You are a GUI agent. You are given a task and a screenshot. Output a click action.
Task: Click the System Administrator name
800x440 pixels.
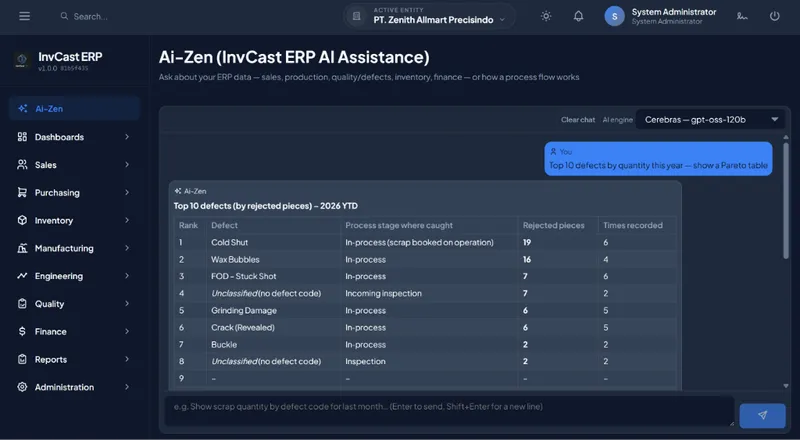673,12
